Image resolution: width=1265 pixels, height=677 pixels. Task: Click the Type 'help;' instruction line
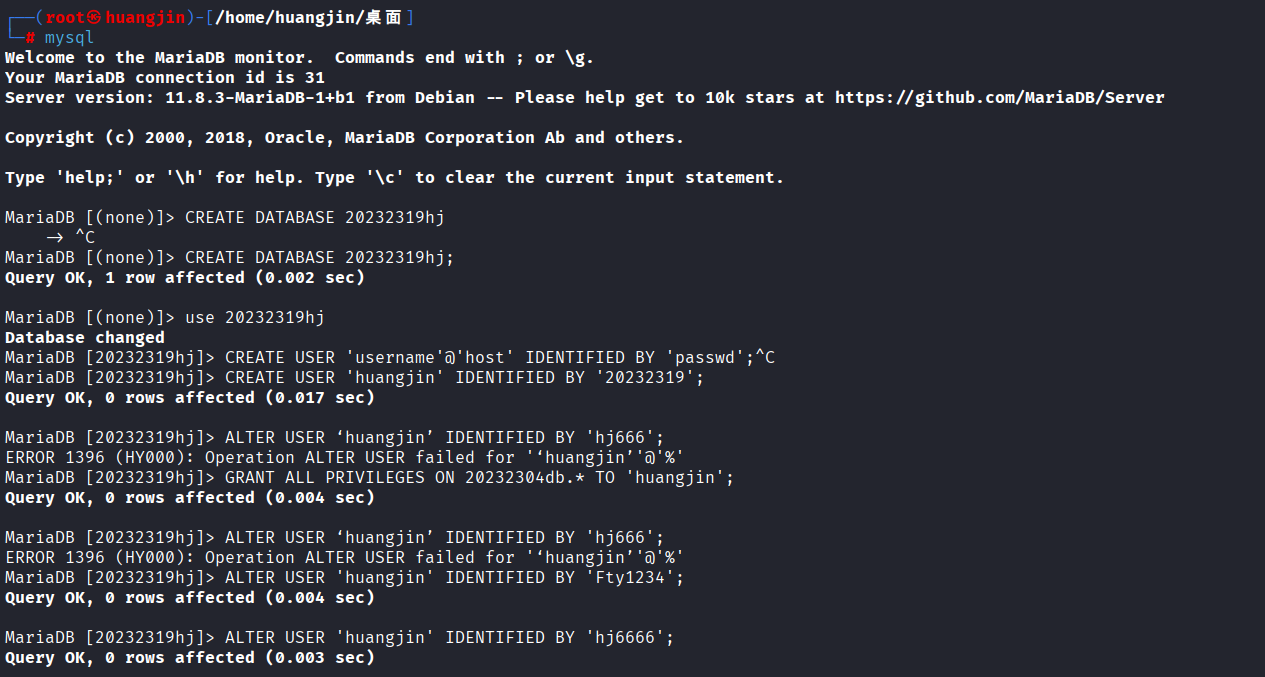[x=394, y=178]
